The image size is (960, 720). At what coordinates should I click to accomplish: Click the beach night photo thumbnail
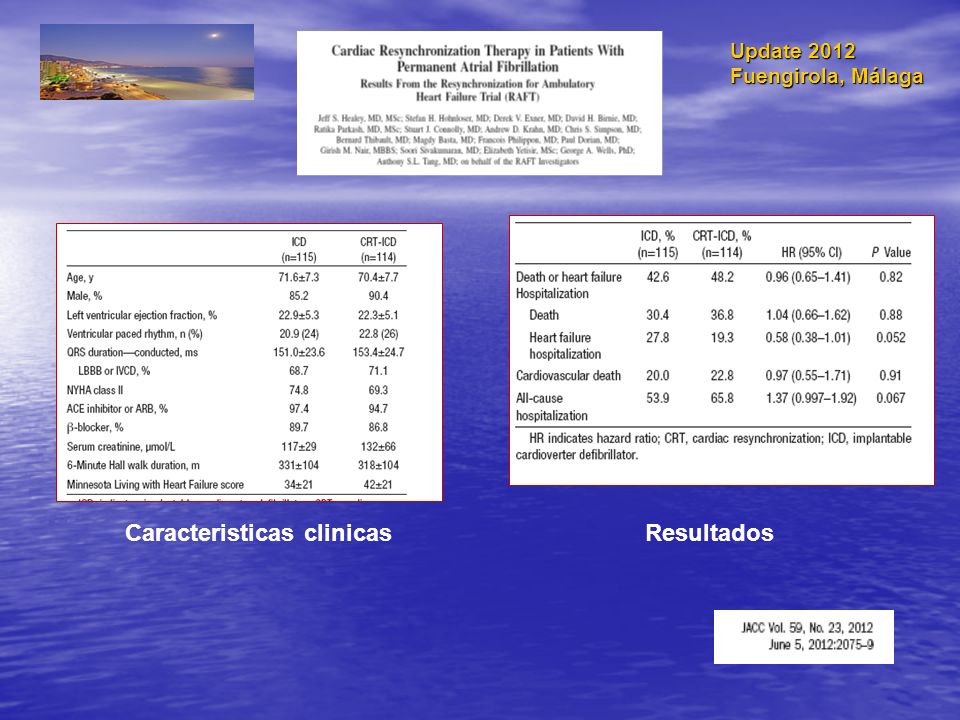147,62
